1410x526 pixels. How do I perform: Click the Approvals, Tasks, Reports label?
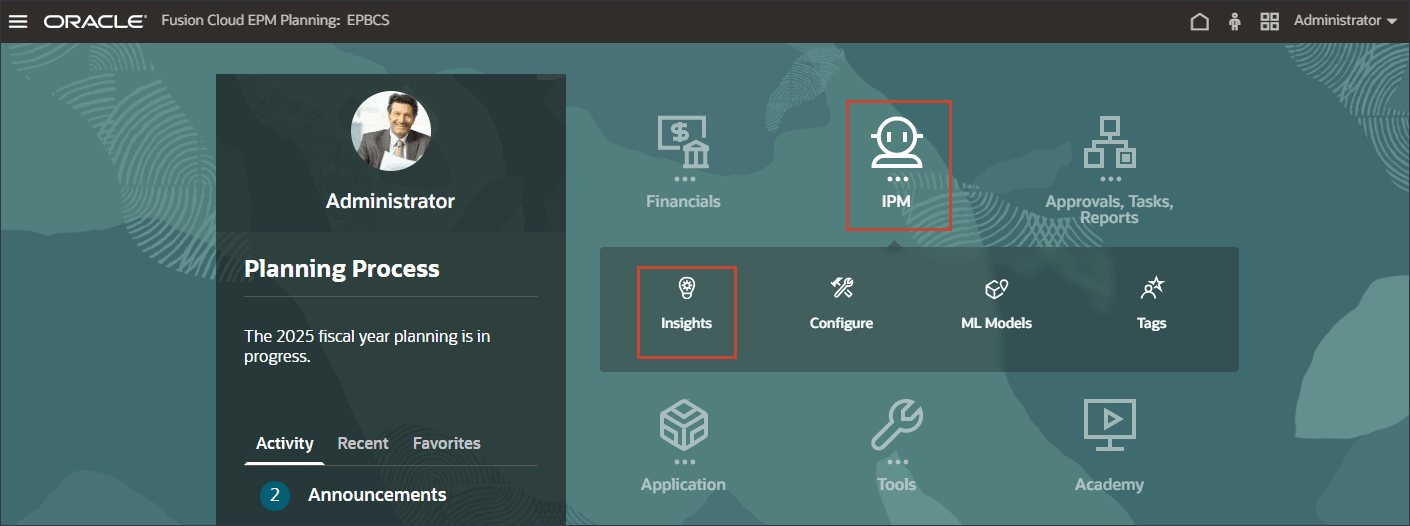[1110, 209]
